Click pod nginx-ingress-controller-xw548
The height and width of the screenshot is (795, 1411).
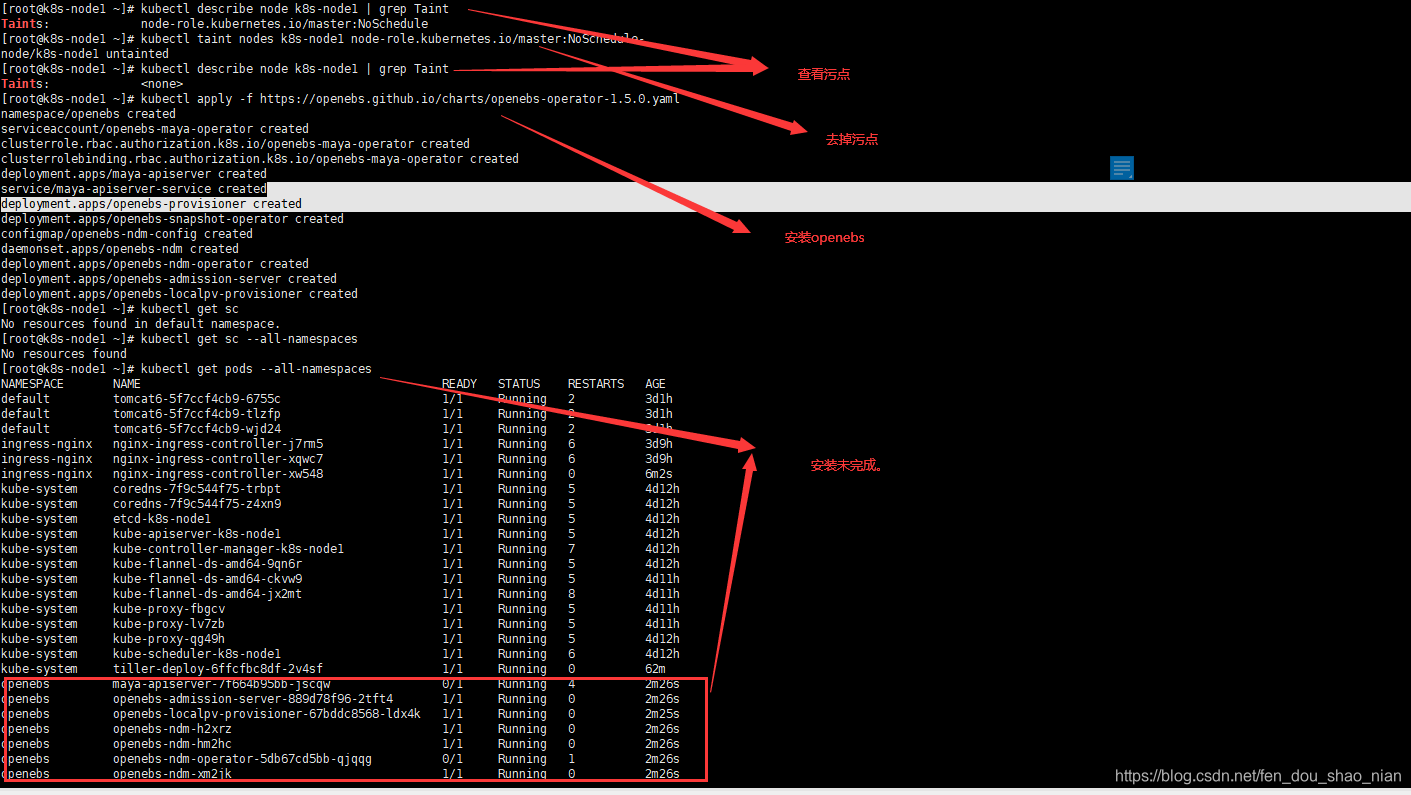(218, 474)
